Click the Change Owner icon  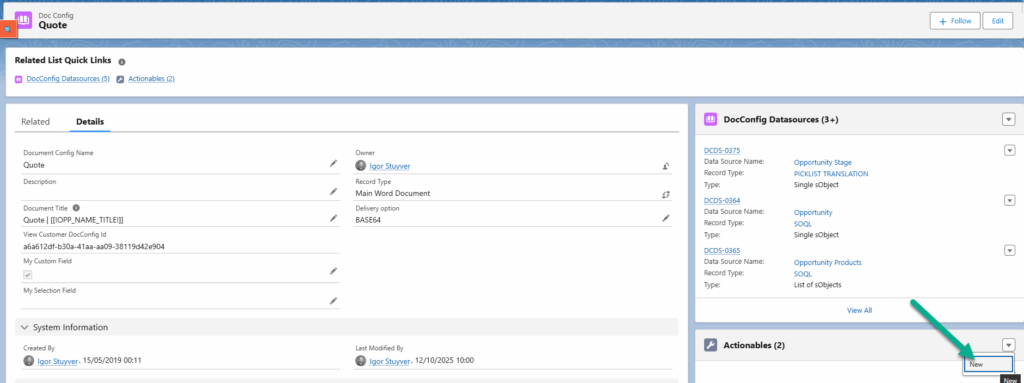[x=665, y=166]
